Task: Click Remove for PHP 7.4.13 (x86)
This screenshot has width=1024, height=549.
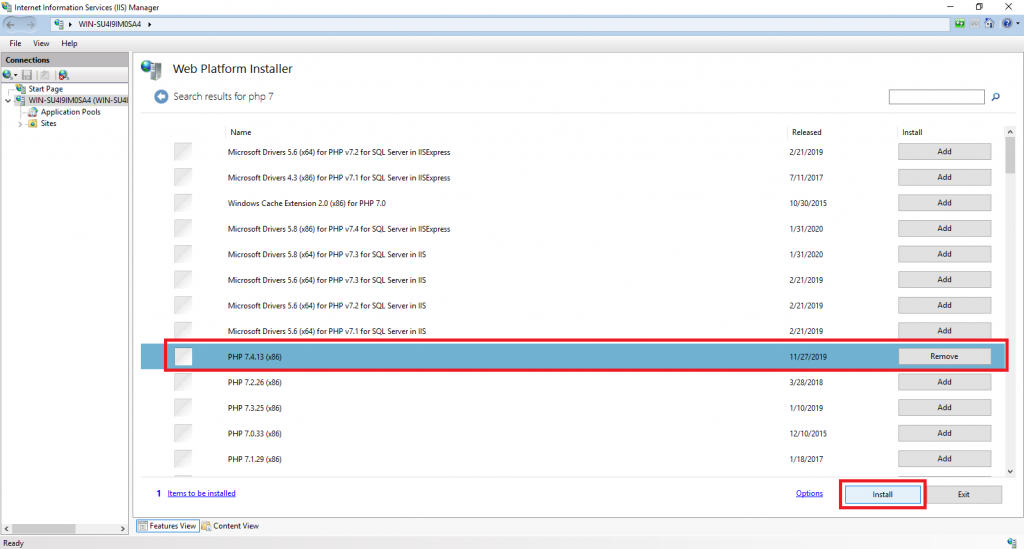Action: 944,356
